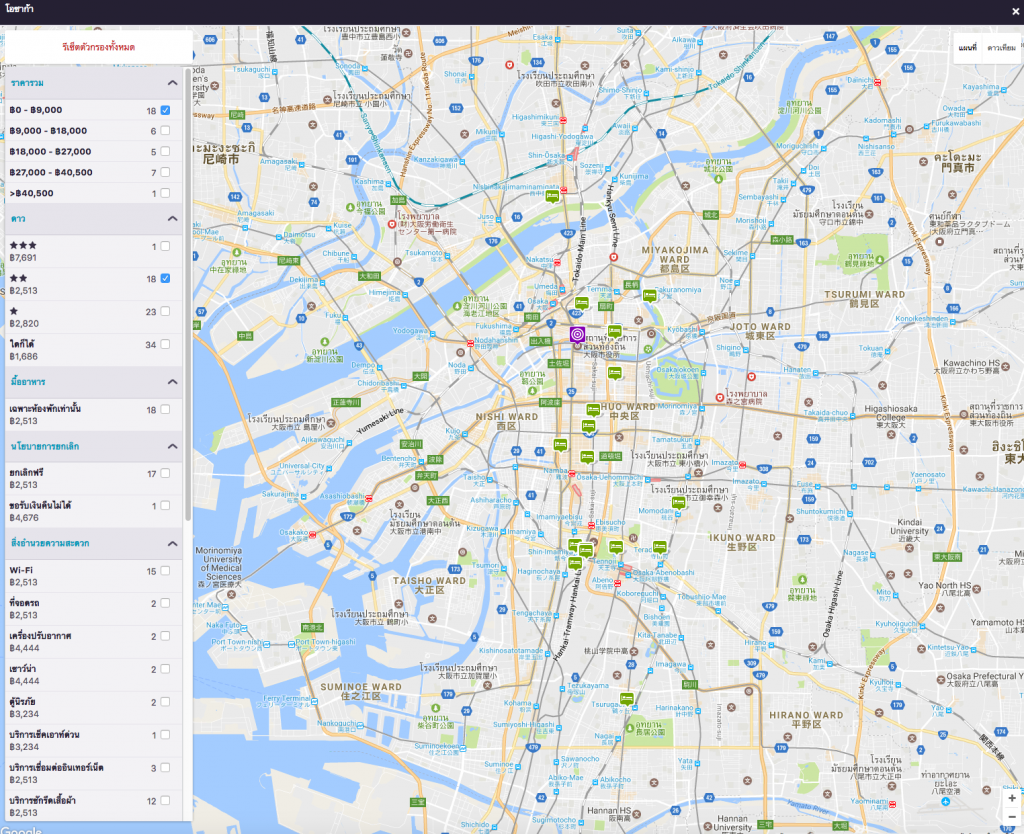Image resolution: width=1024 pixels, height=834 pixels.
Task: Collapse the ราคารวม price section
Action: (x=172, y=83)
